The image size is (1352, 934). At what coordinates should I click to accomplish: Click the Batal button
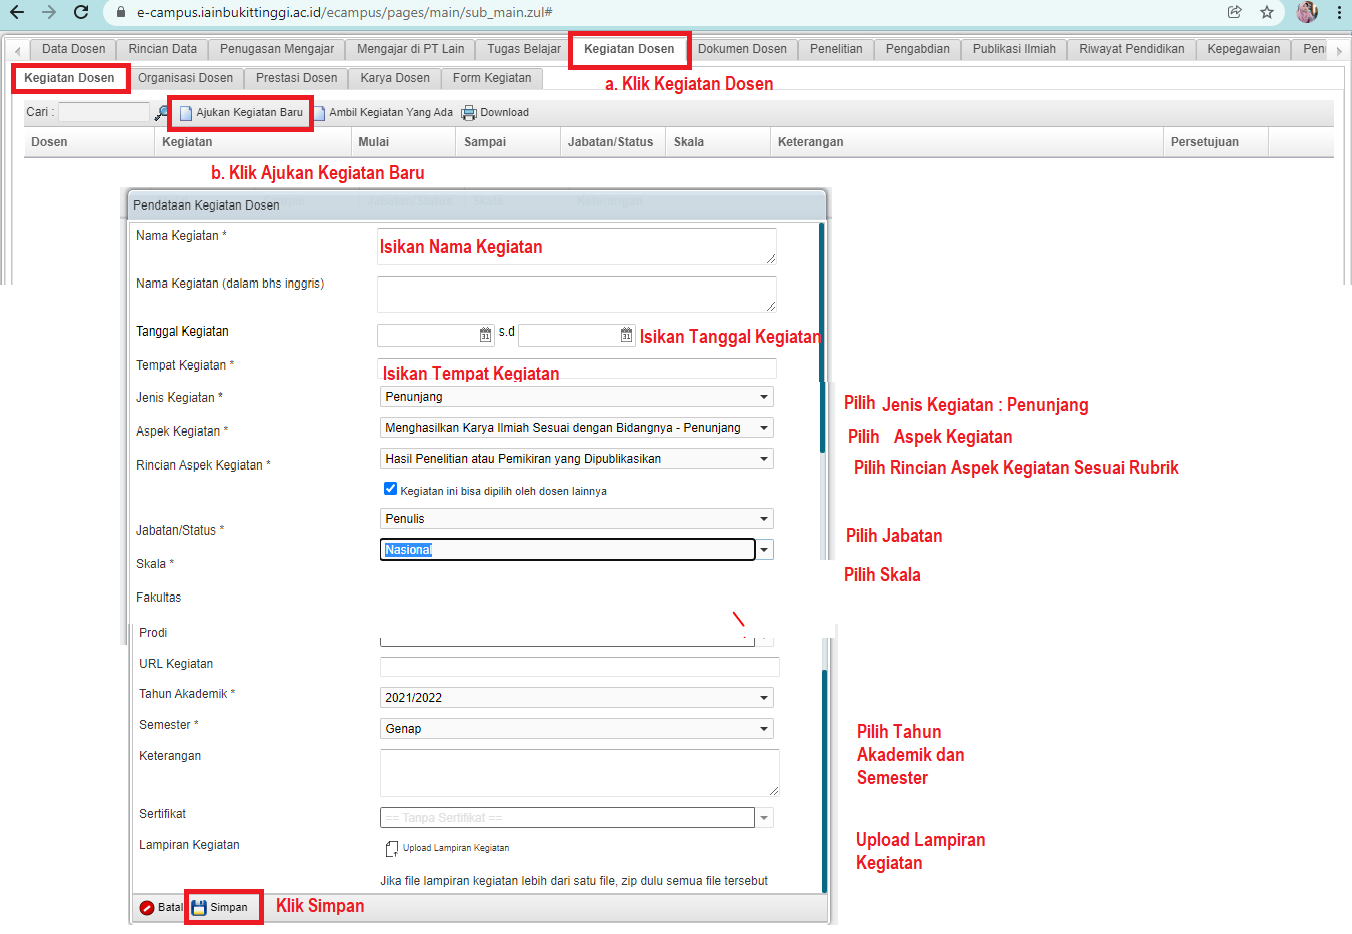[161, 908]
